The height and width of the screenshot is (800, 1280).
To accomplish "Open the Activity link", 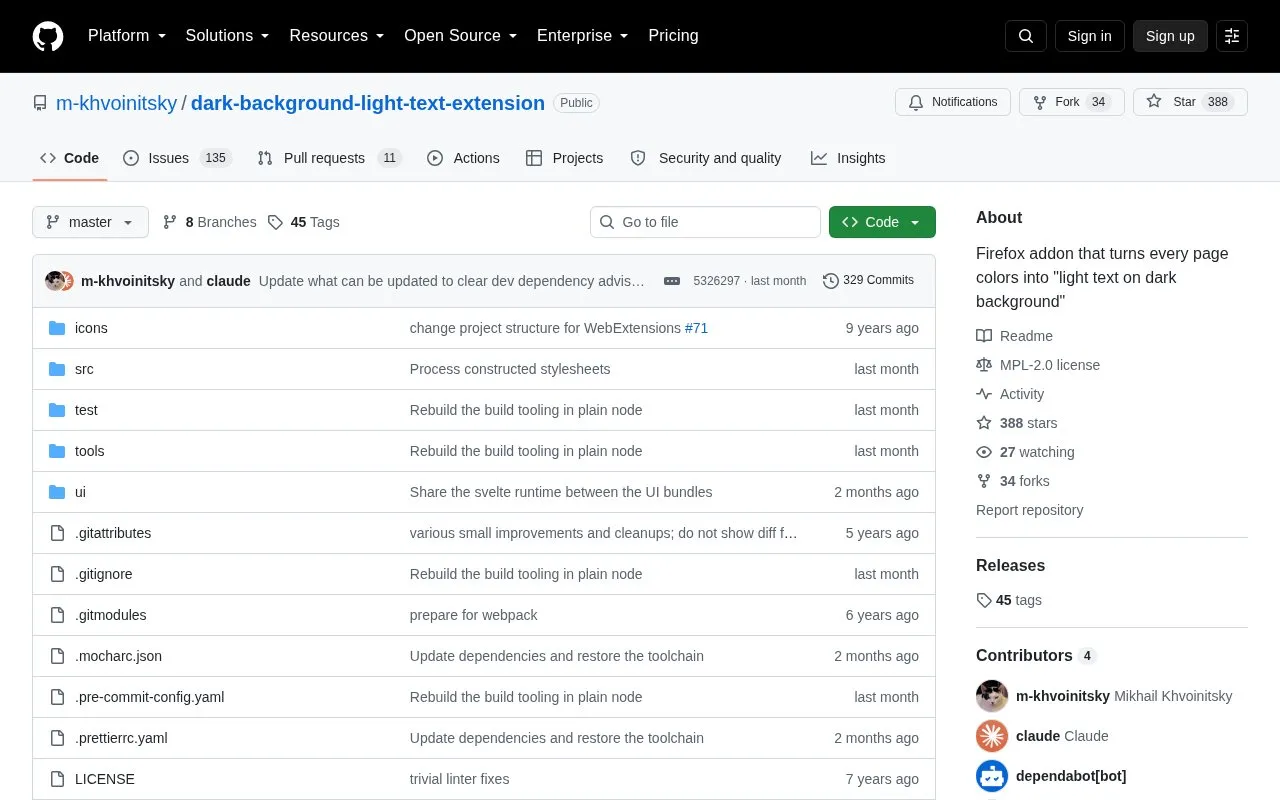I will pyautogui.click(x=1010, y=394).
